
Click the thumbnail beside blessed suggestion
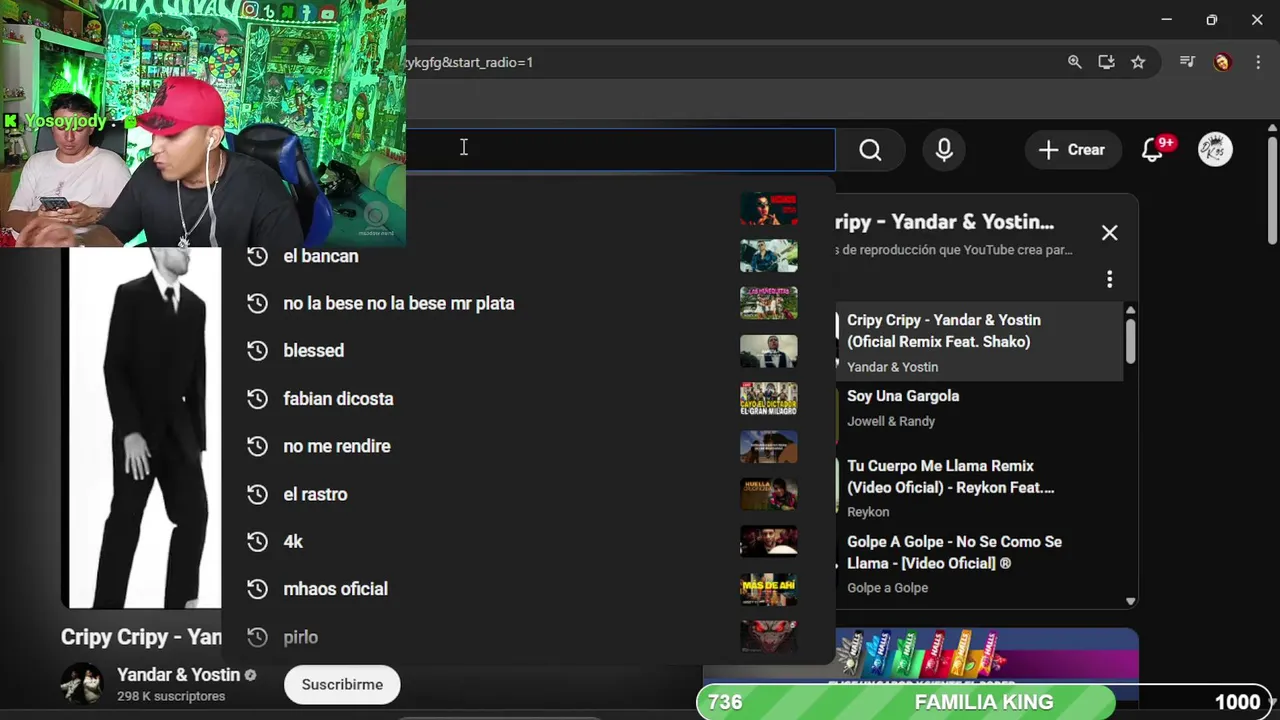pyautogui.click(x=769, y=351)
